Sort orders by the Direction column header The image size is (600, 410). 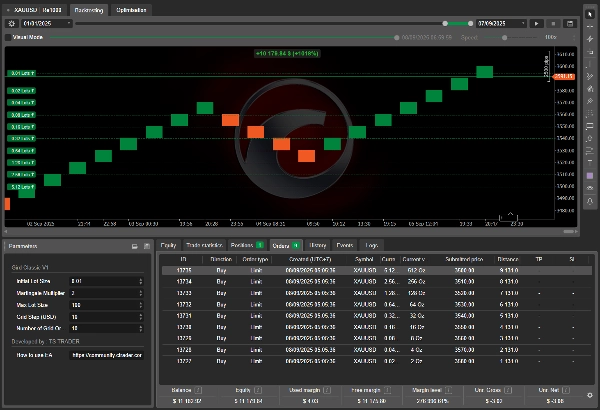(x=221, y=260)
